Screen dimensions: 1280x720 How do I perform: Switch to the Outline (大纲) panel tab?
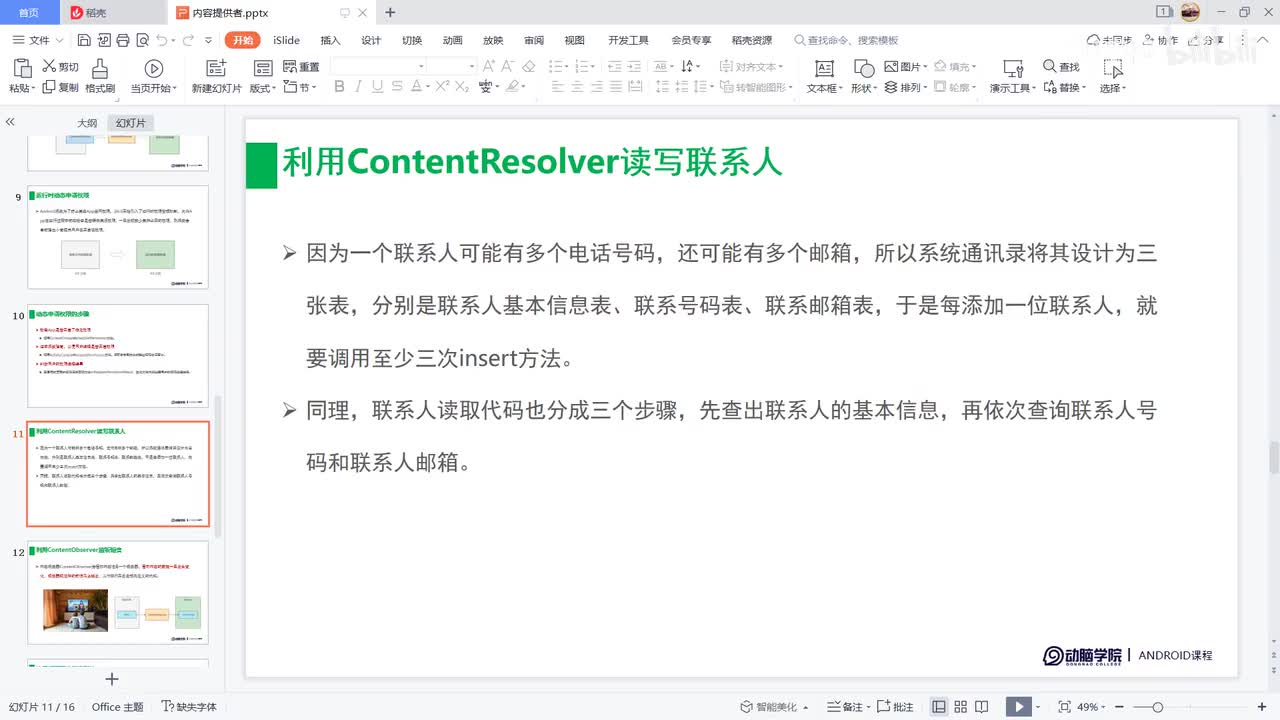pyautogui.click(x=88, y=123)
